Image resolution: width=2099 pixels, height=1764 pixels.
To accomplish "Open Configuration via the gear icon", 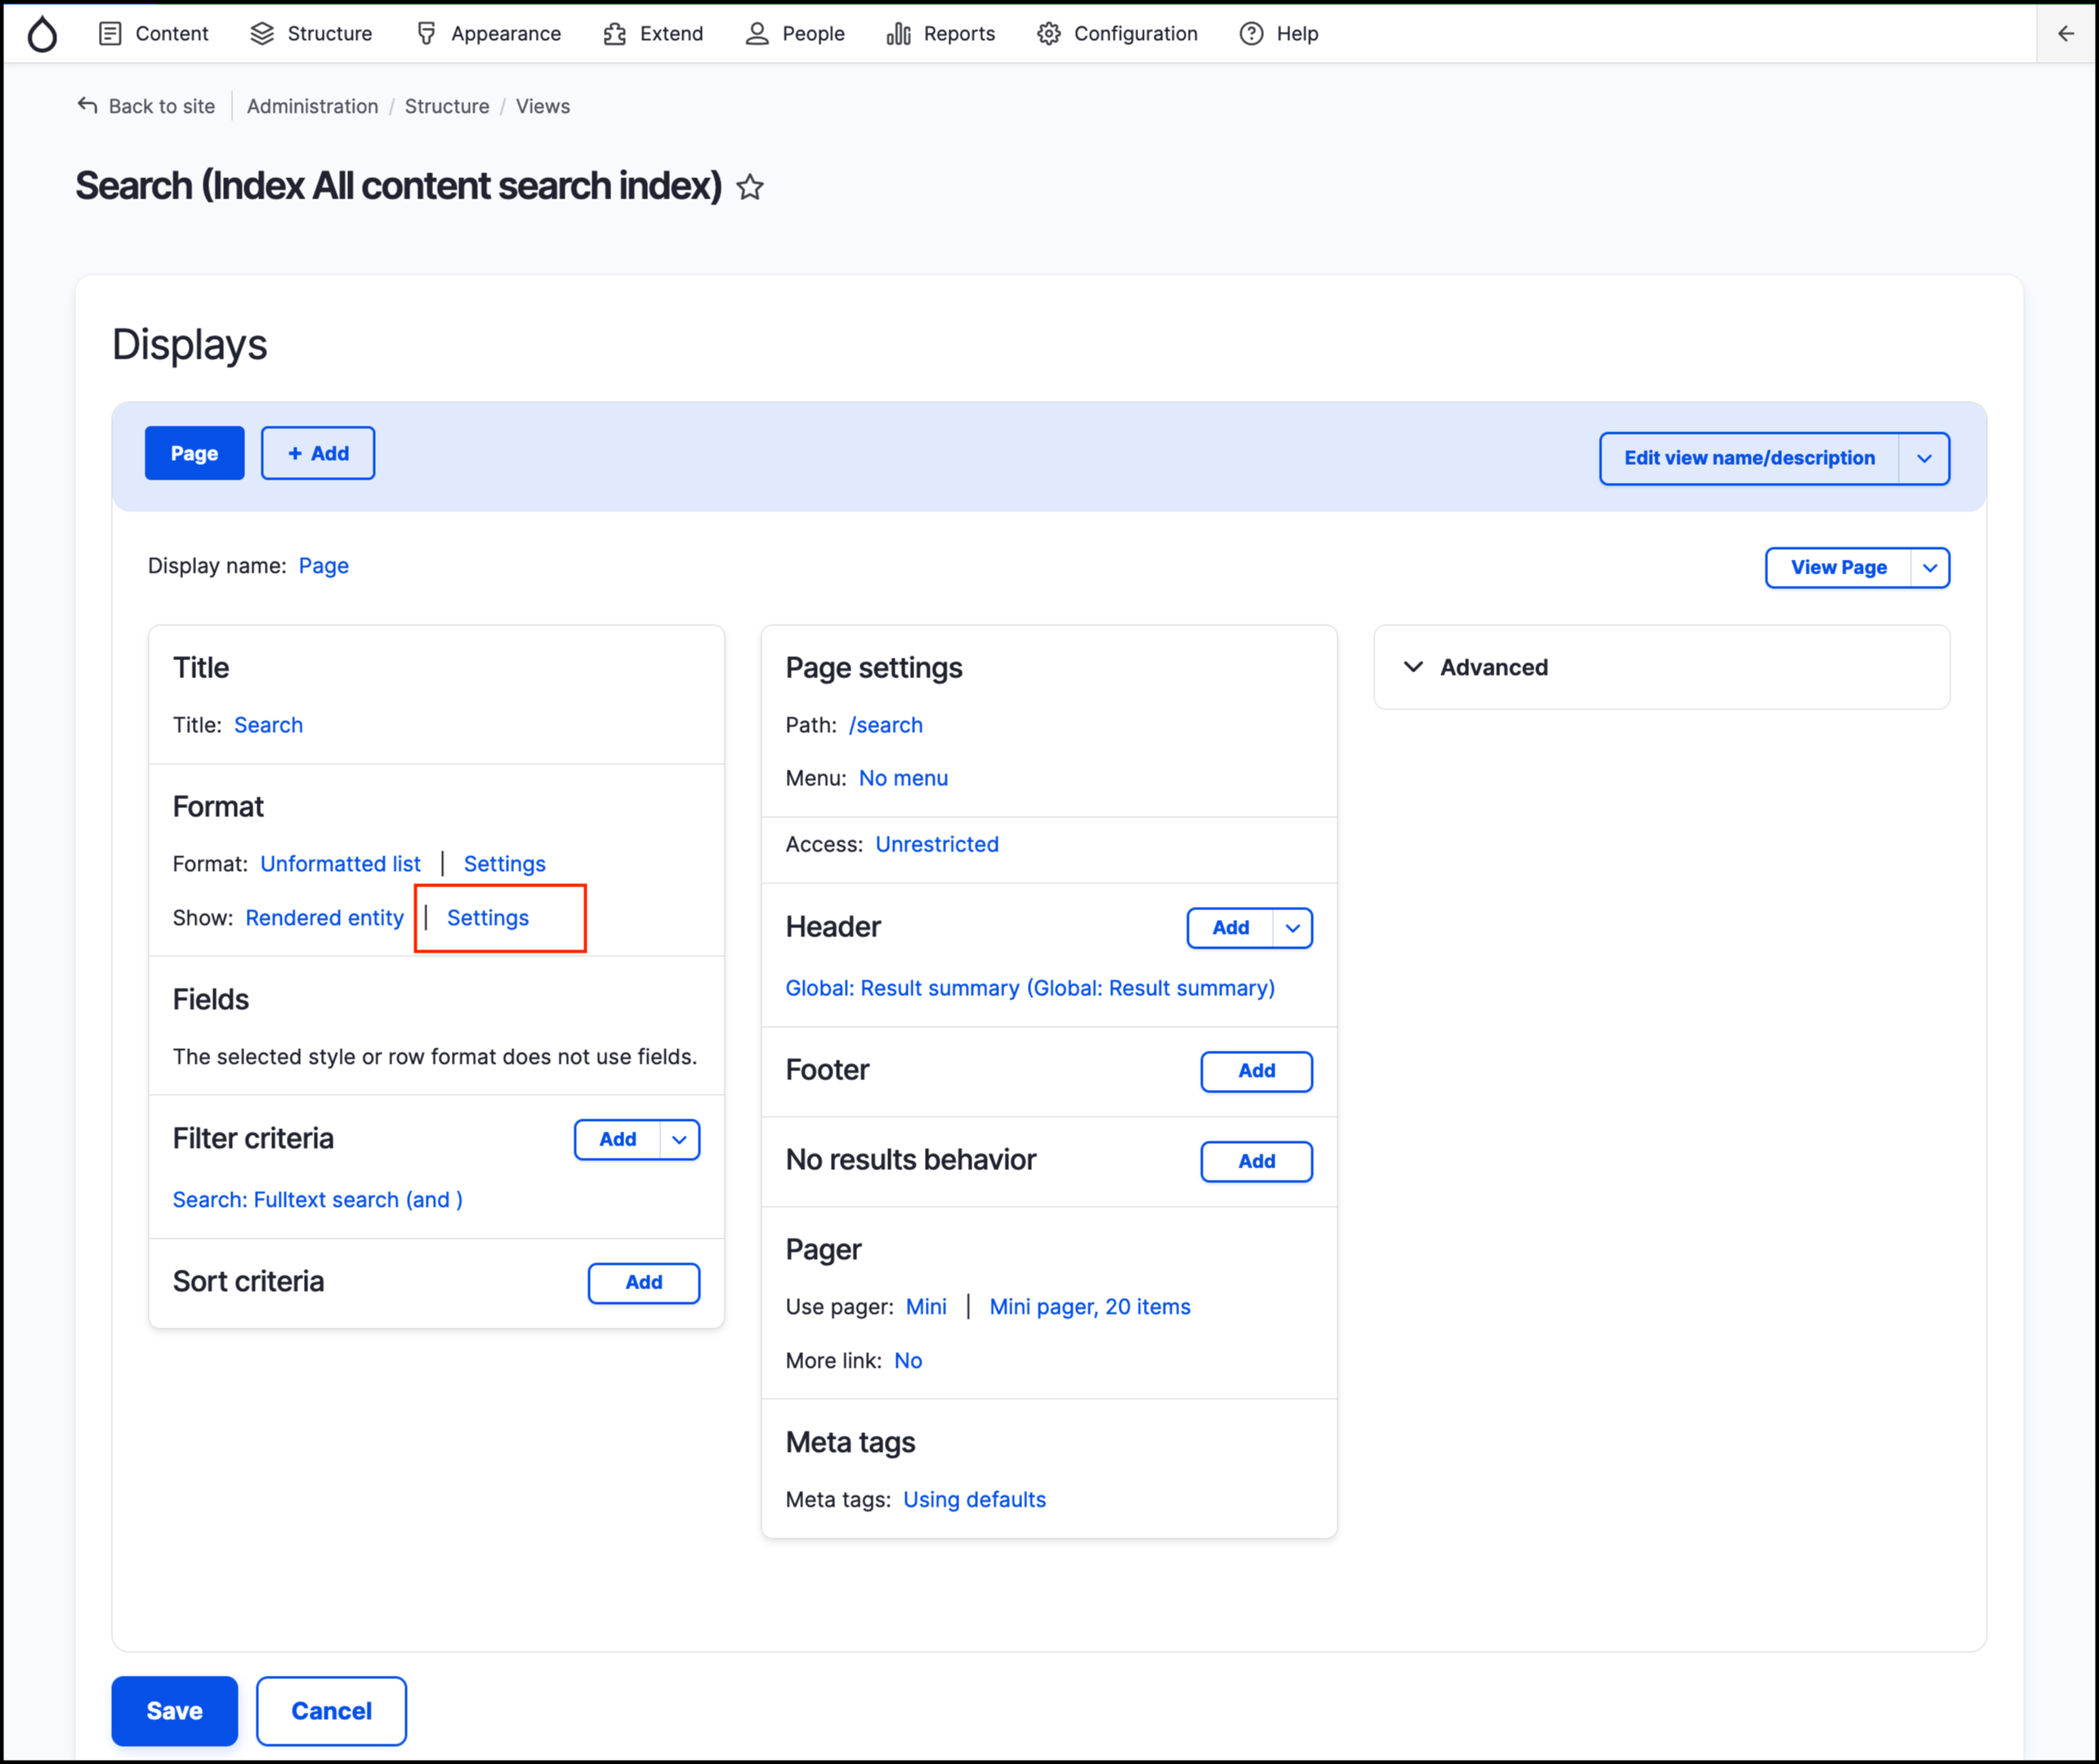I will 1048,33.
